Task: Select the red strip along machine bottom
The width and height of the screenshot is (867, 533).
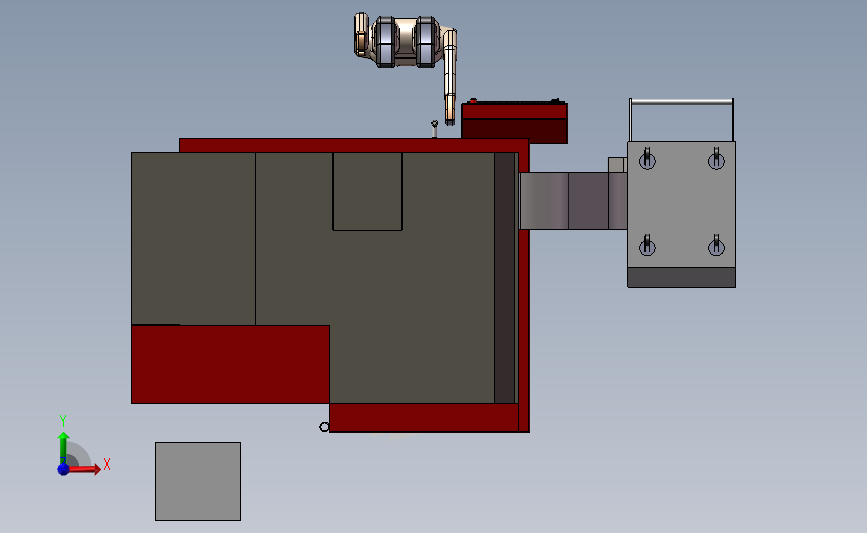Action: click(424, 417)
